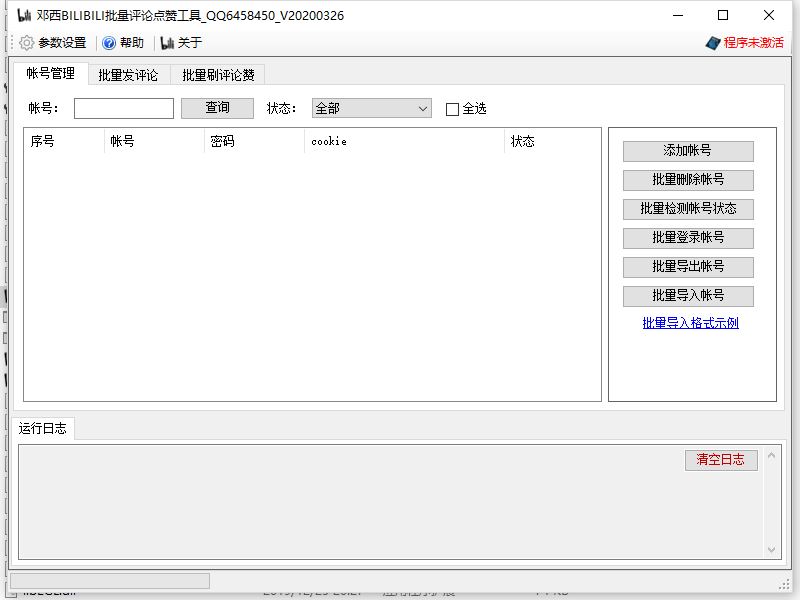Click the log scrollbar down arrow
This screenshot has width=800, height=600.
771,549
